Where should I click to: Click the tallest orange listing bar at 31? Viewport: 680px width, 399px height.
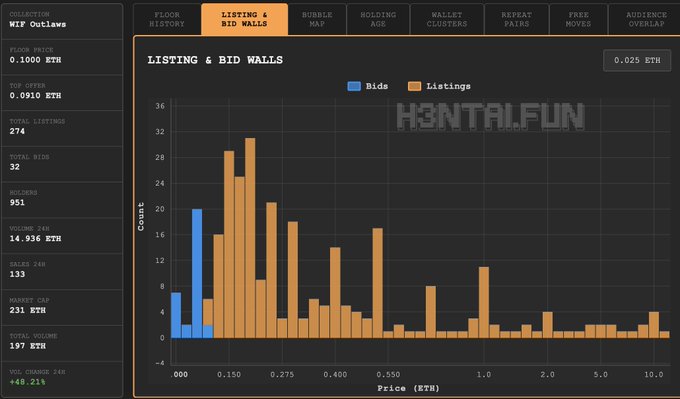click(250, 238)
